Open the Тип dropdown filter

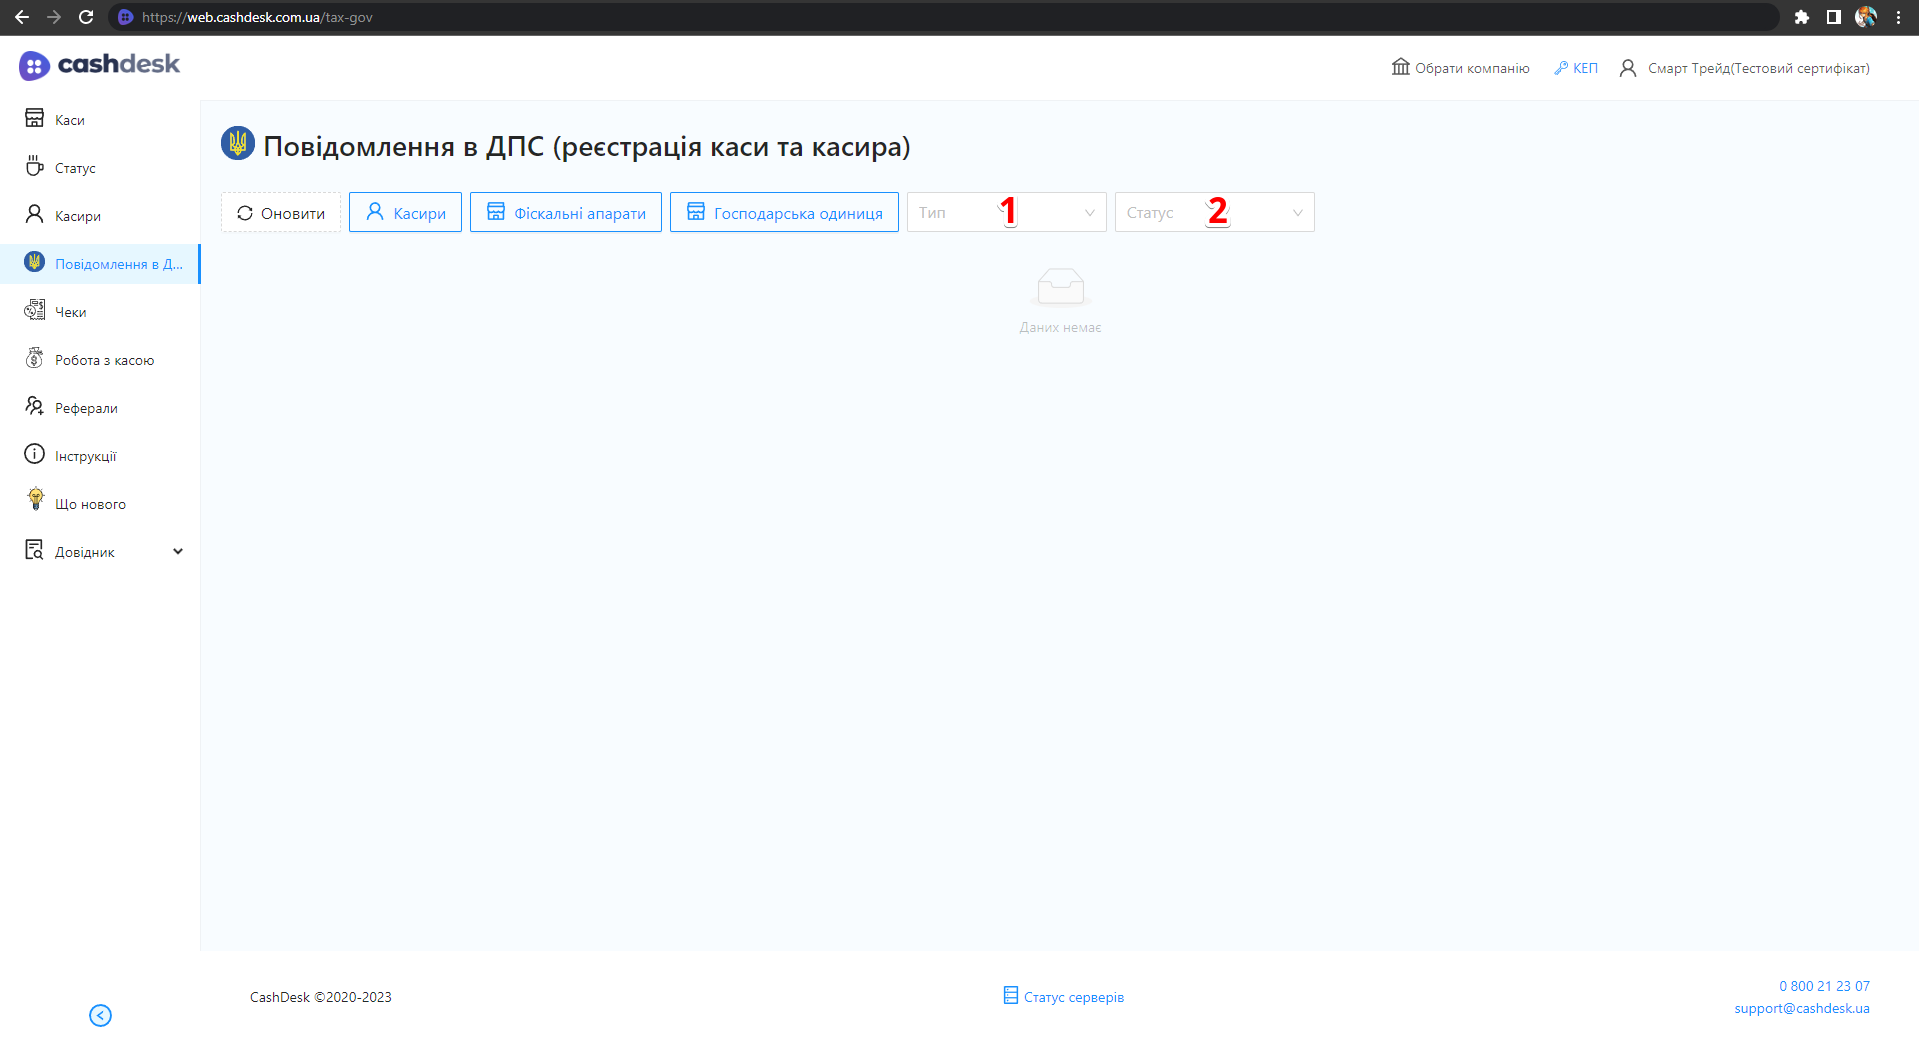click(1006, 212)
